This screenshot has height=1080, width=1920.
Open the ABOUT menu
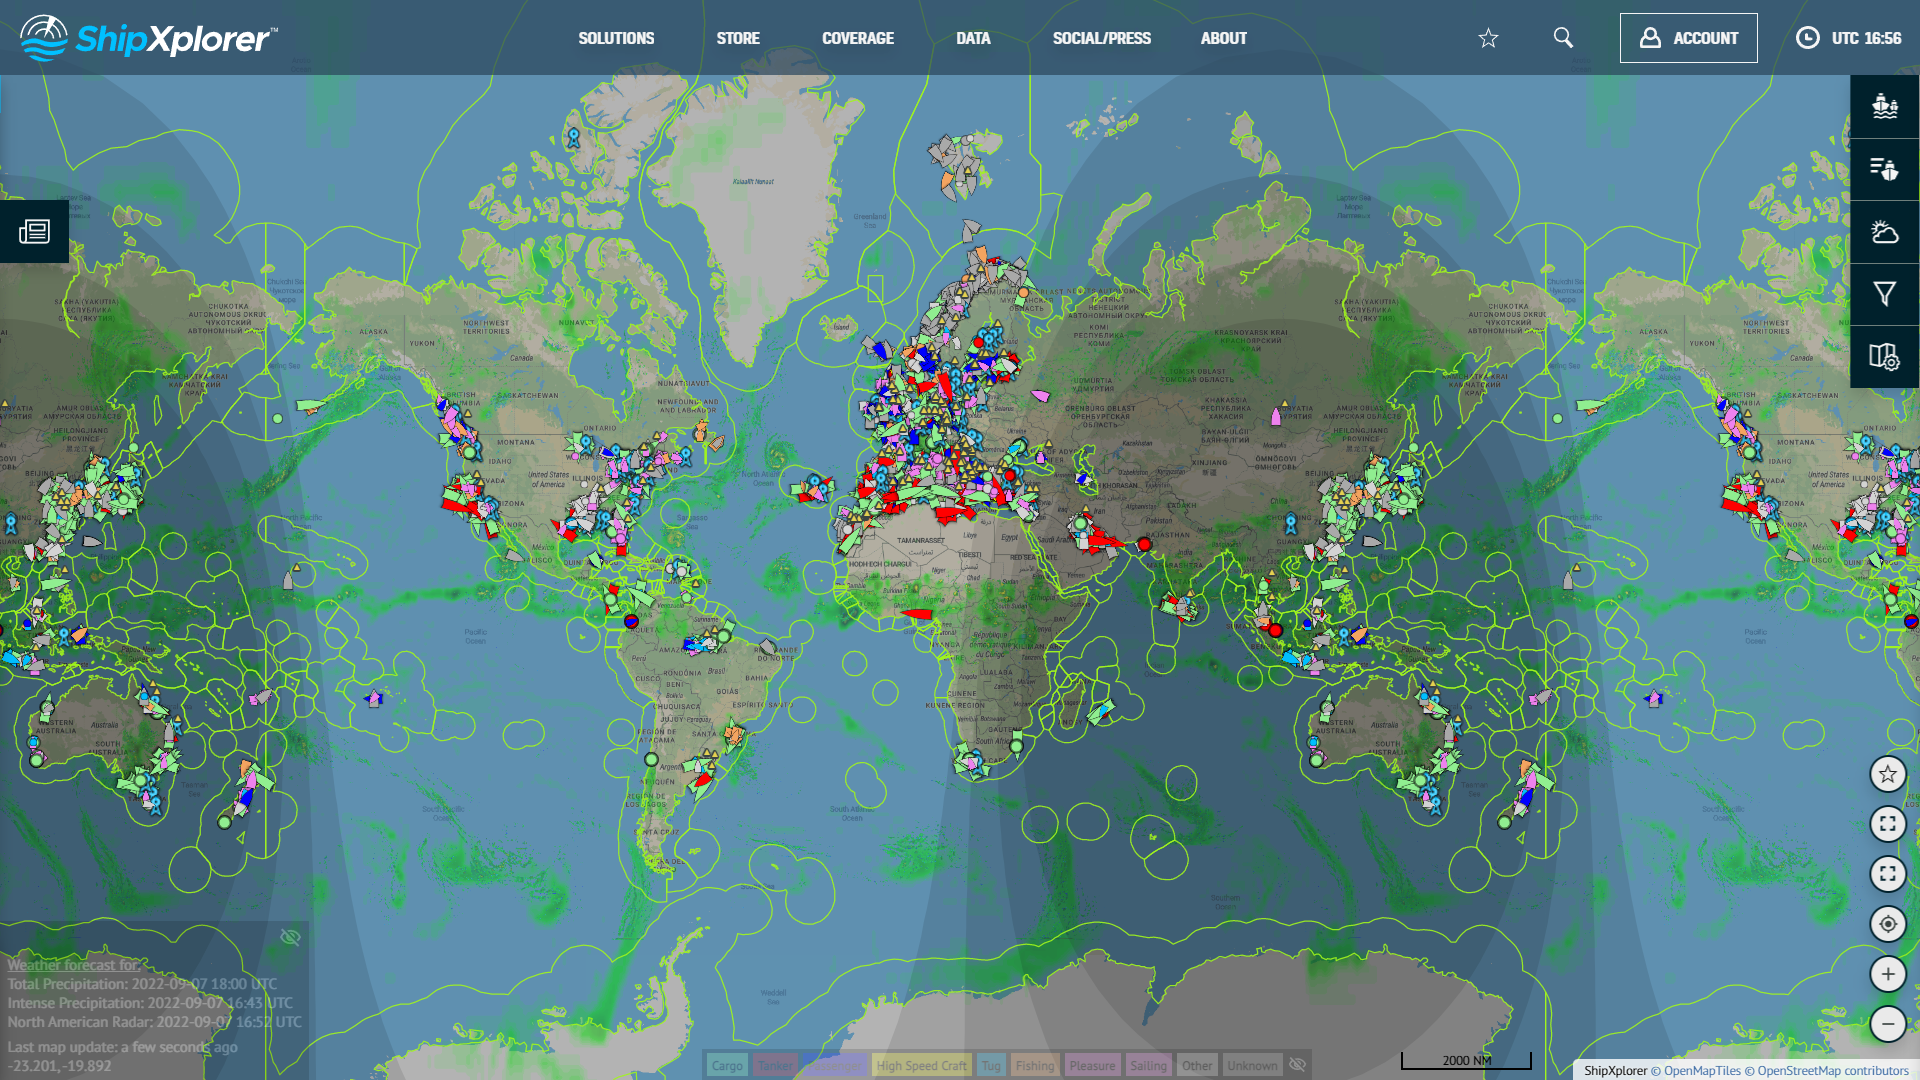pyautogui.click(x=1224, y=38)
